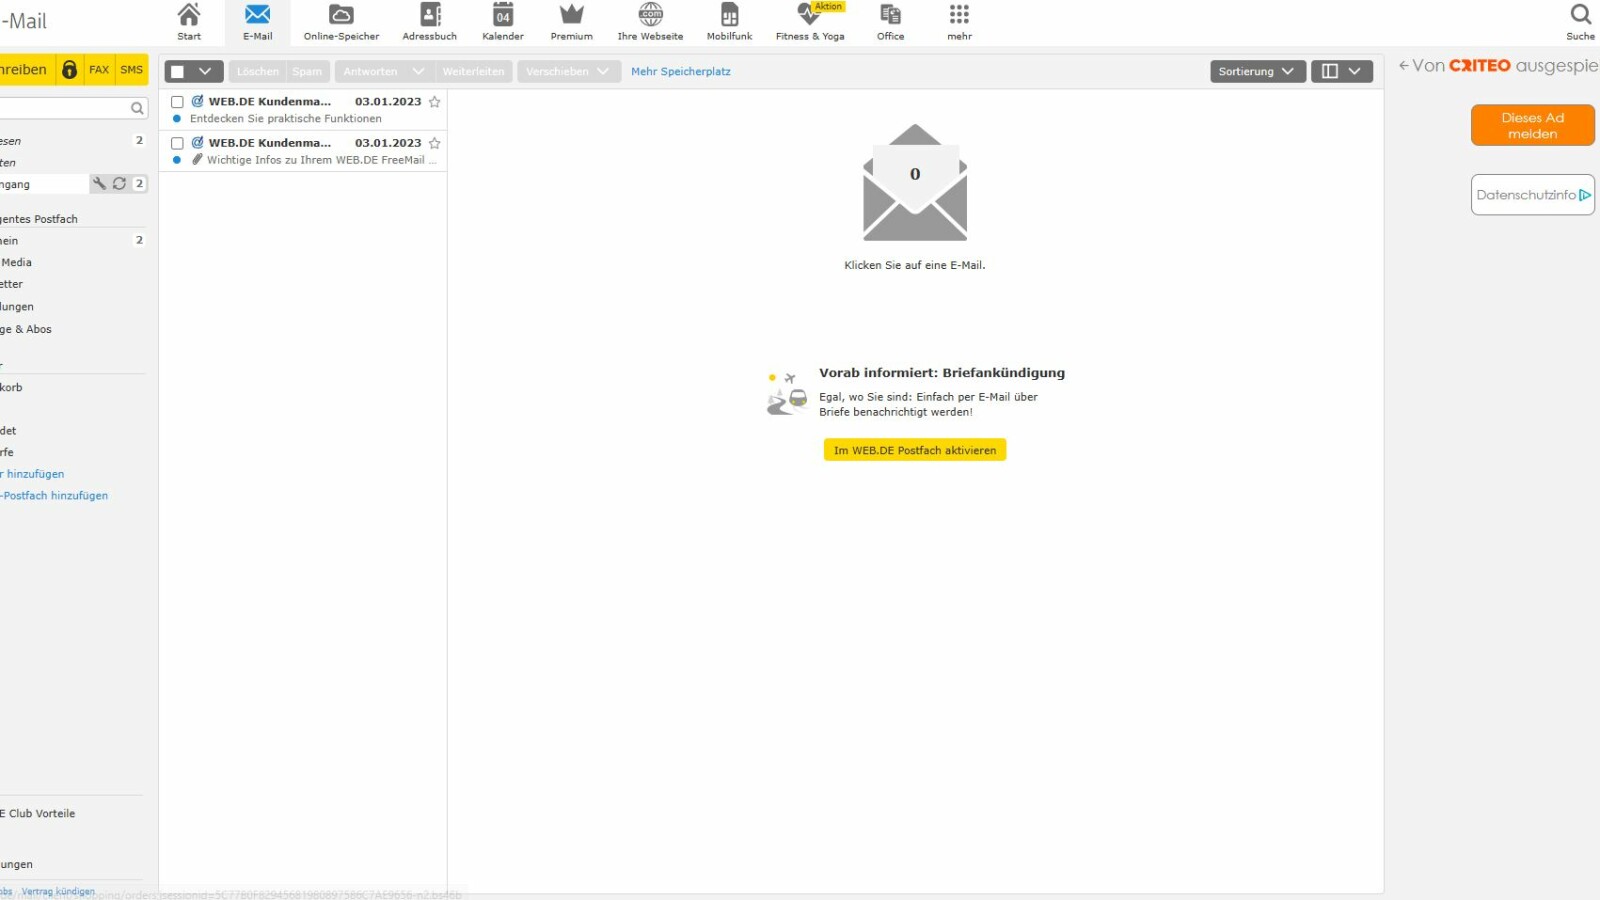Open the Kalender from the top navigation
1600x900 pixels.
[502, 20]
